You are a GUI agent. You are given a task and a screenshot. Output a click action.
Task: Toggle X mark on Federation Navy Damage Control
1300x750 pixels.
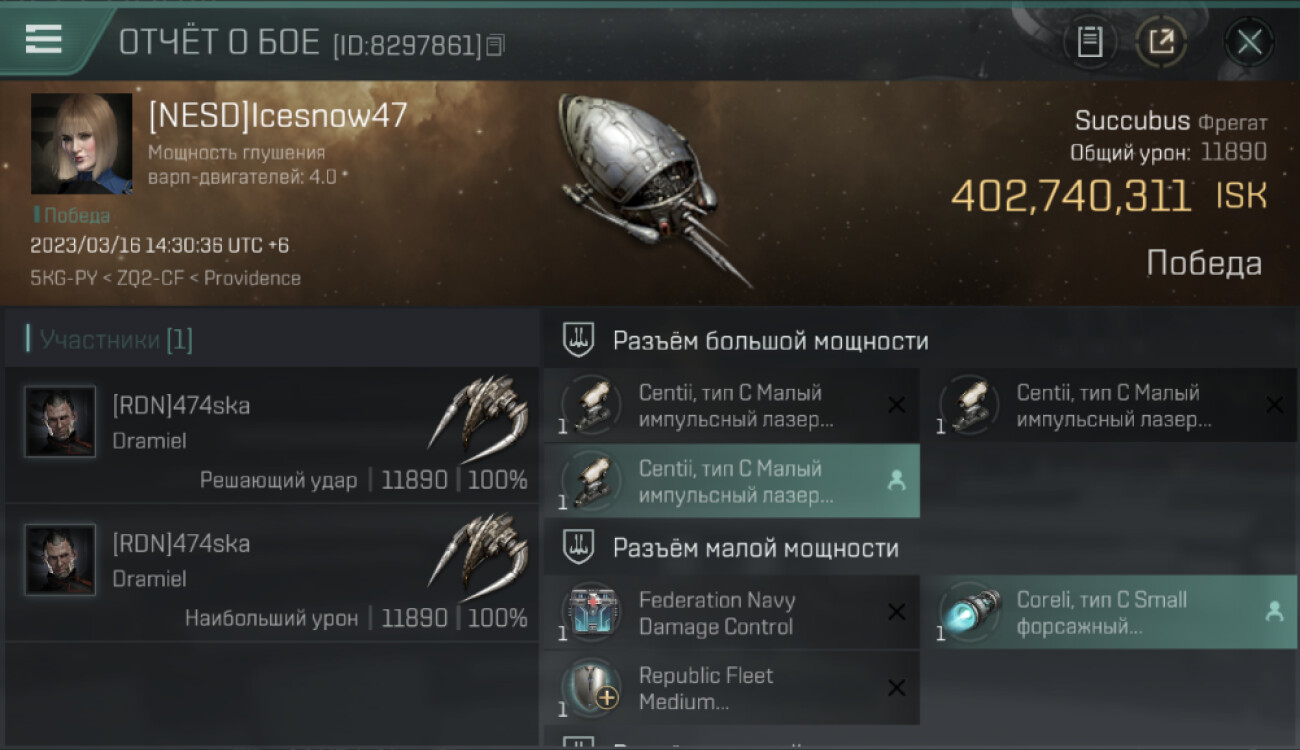896,613
